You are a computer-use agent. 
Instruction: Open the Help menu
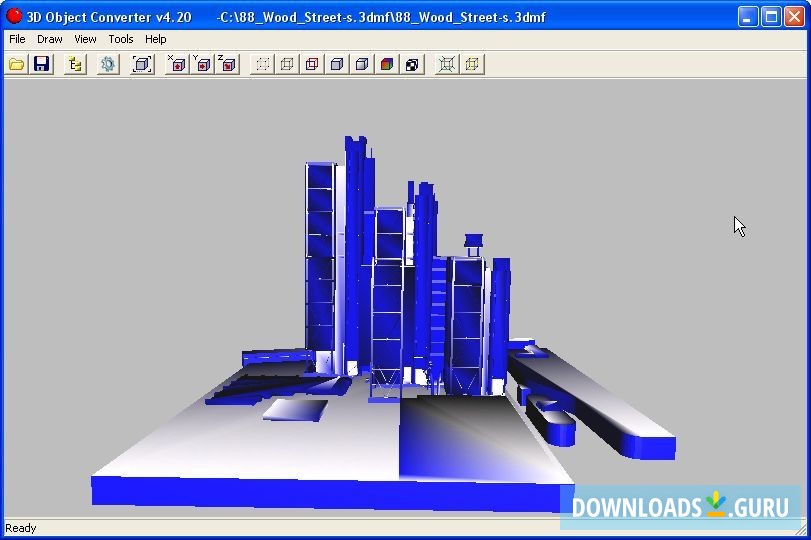coord(156,39)
